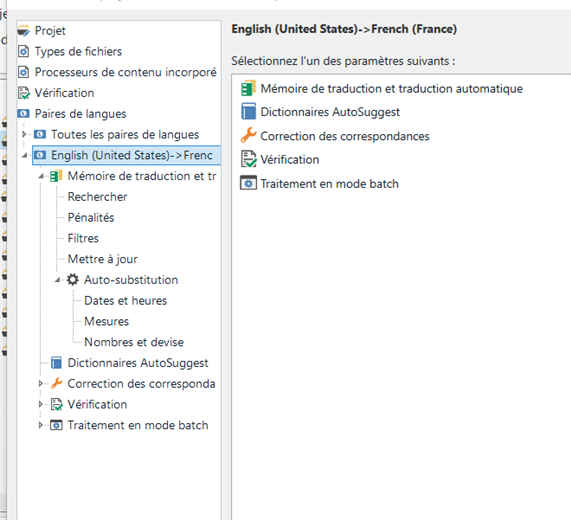Collapse the Mémoire de traduction tree node

[x=41, y=176]
